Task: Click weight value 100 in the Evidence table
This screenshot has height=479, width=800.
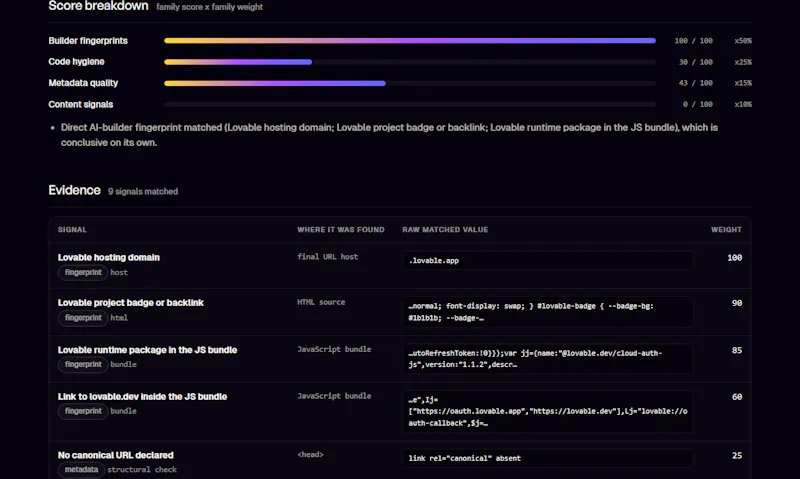Action: click(x=735, y=258)
